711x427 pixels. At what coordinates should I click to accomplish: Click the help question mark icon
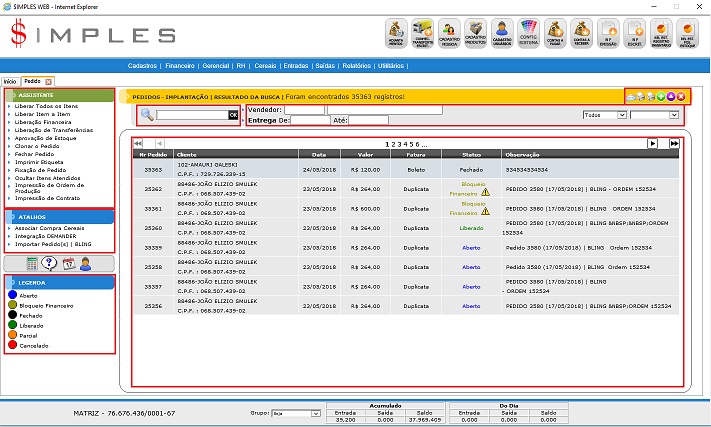49,263
